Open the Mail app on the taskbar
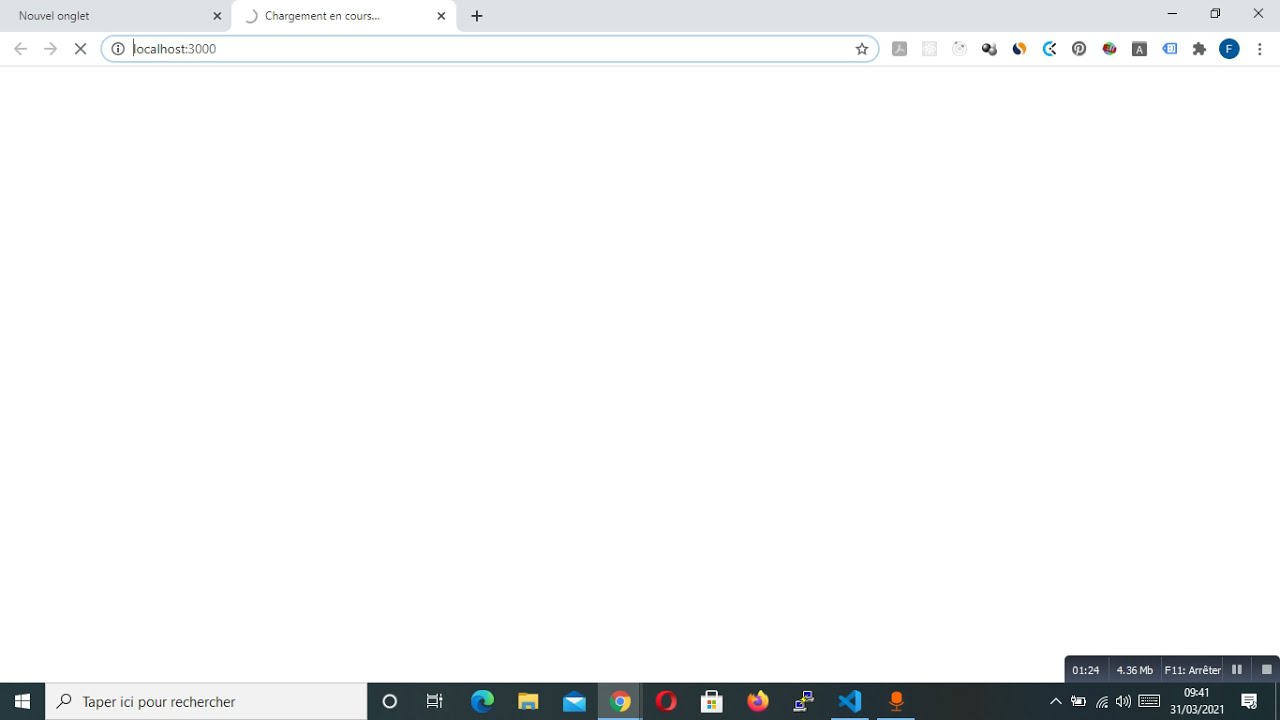1280x720 pixels. click(x=574, y=701)
